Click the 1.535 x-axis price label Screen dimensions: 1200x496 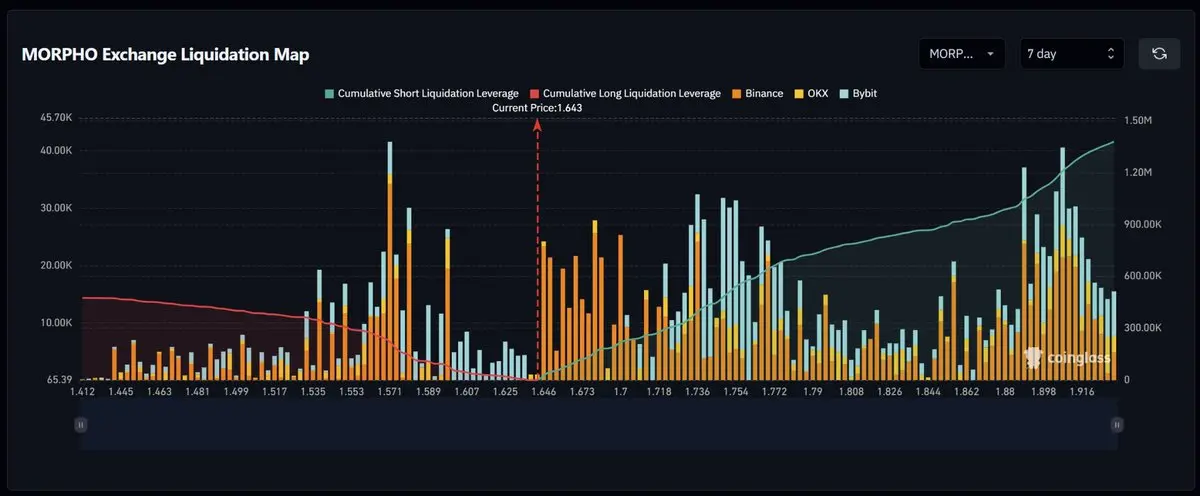coord(313,393)
